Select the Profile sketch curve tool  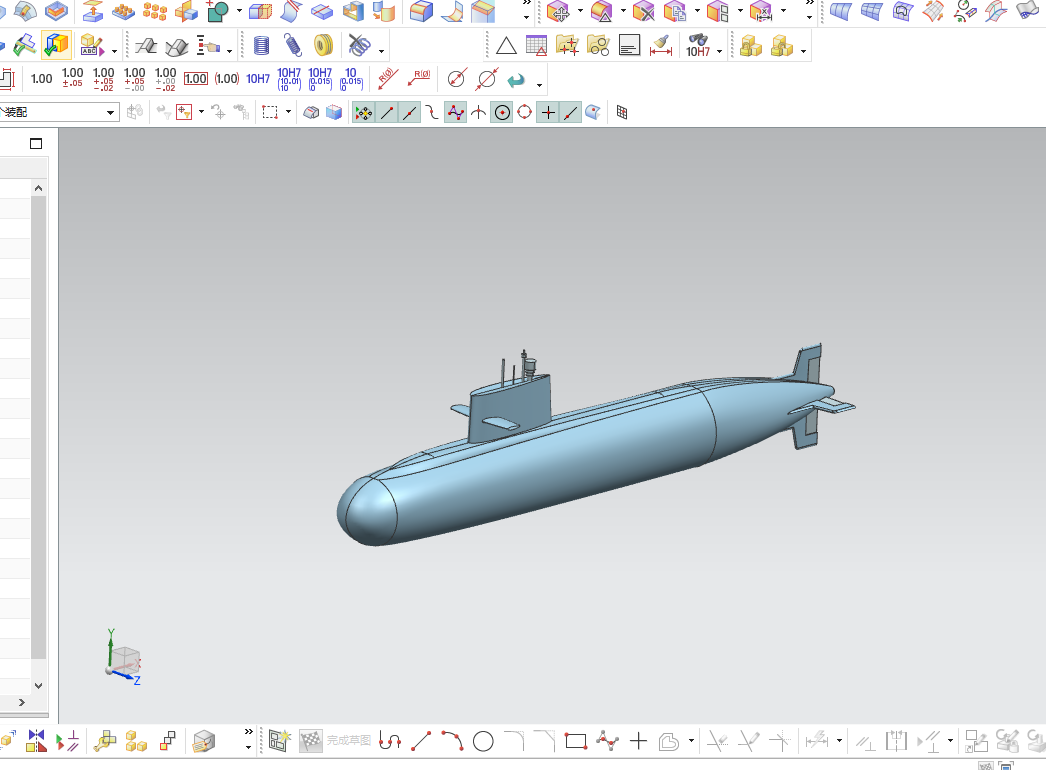[390, 741]
